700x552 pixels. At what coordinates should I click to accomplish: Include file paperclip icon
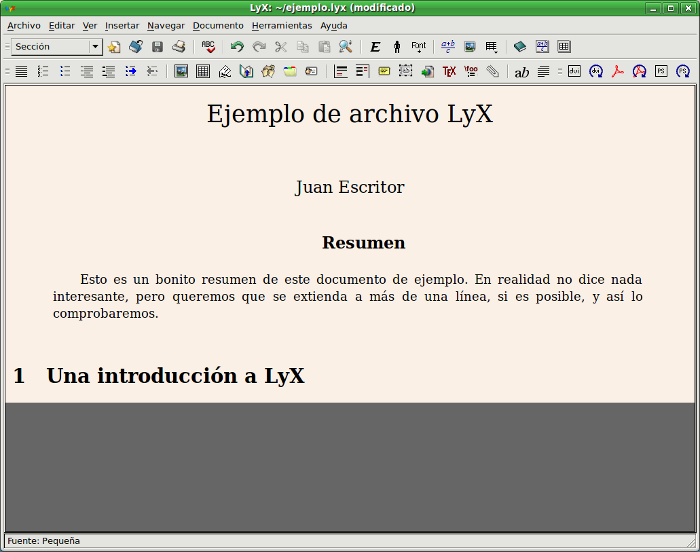493,71
